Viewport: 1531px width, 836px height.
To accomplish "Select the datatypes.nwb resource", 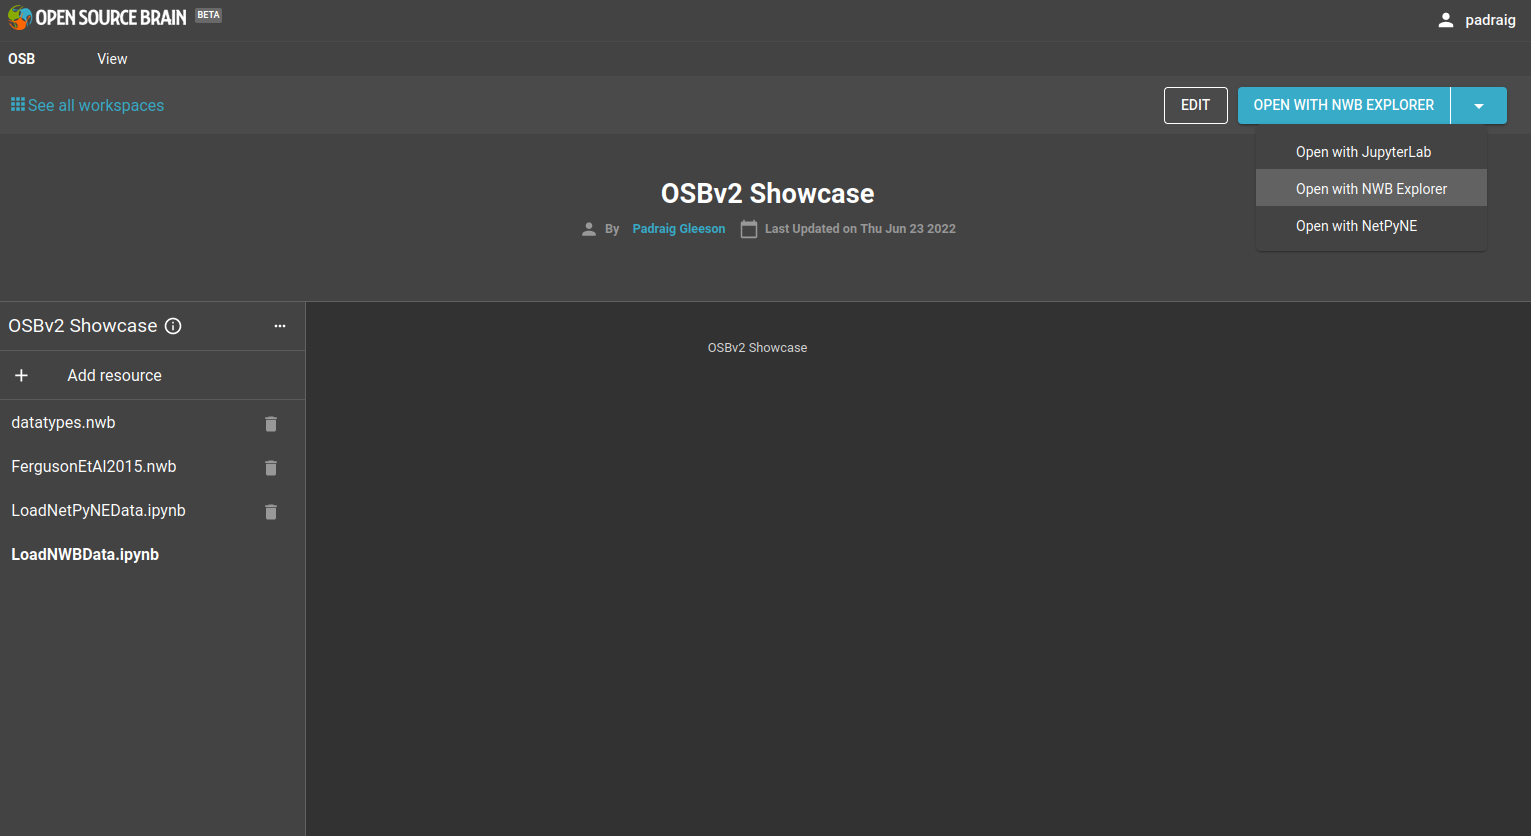I will [x=63, y=423].
